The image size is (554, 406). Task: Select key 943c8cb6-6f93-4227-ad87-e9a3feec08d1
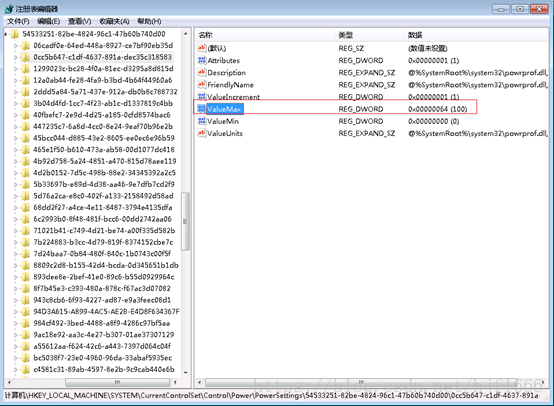102,300
